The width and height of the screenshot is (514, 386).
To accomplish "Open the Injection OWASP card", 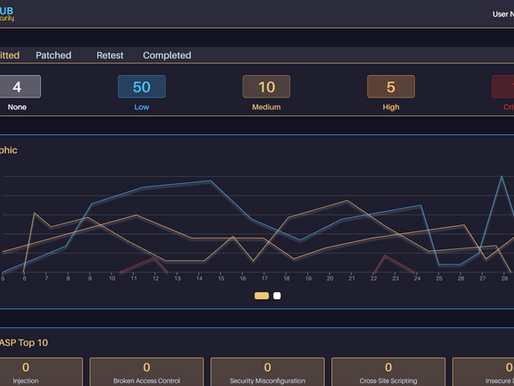I will 40,372.
